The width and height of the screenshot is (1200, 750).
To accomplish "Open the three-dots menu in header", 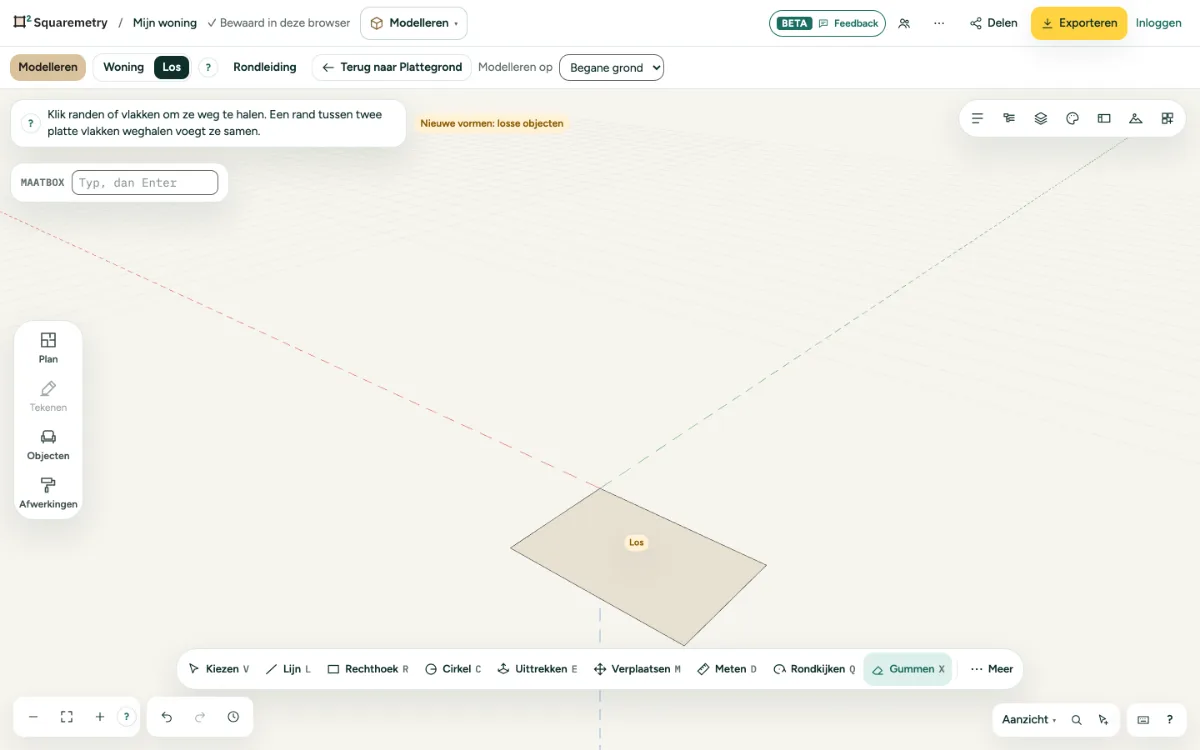I will pyautogui.click(x=939, y=23).
